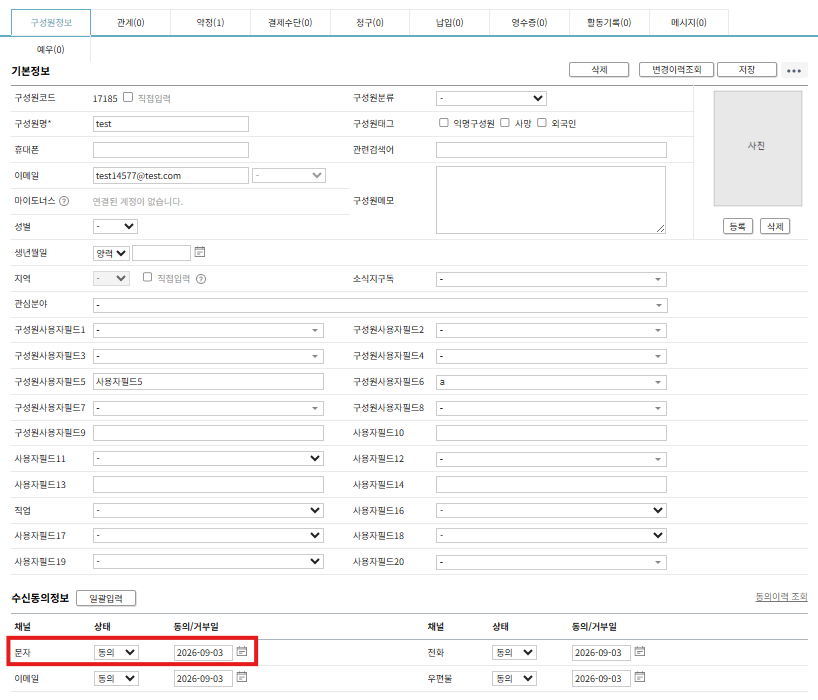The image size is (818, 700).
Task: Click the photo 삭제 button
Action: pyautogui.click(x=775, y=226)
